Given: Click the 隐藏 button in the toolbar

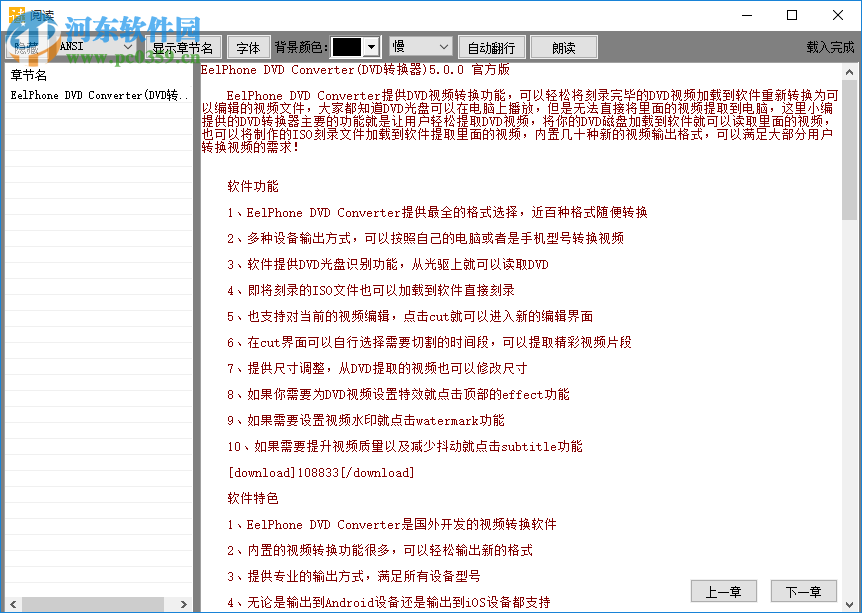Looking at the screenshot, I should [26, 47].
